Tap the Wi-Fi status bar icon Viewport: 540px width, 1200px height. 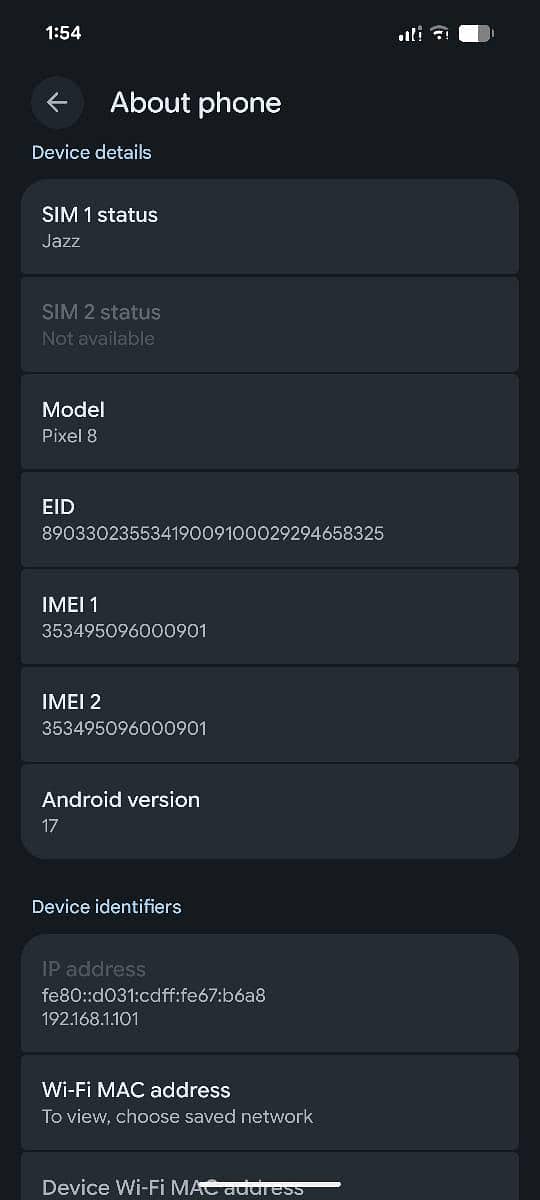tap(439, 34)
